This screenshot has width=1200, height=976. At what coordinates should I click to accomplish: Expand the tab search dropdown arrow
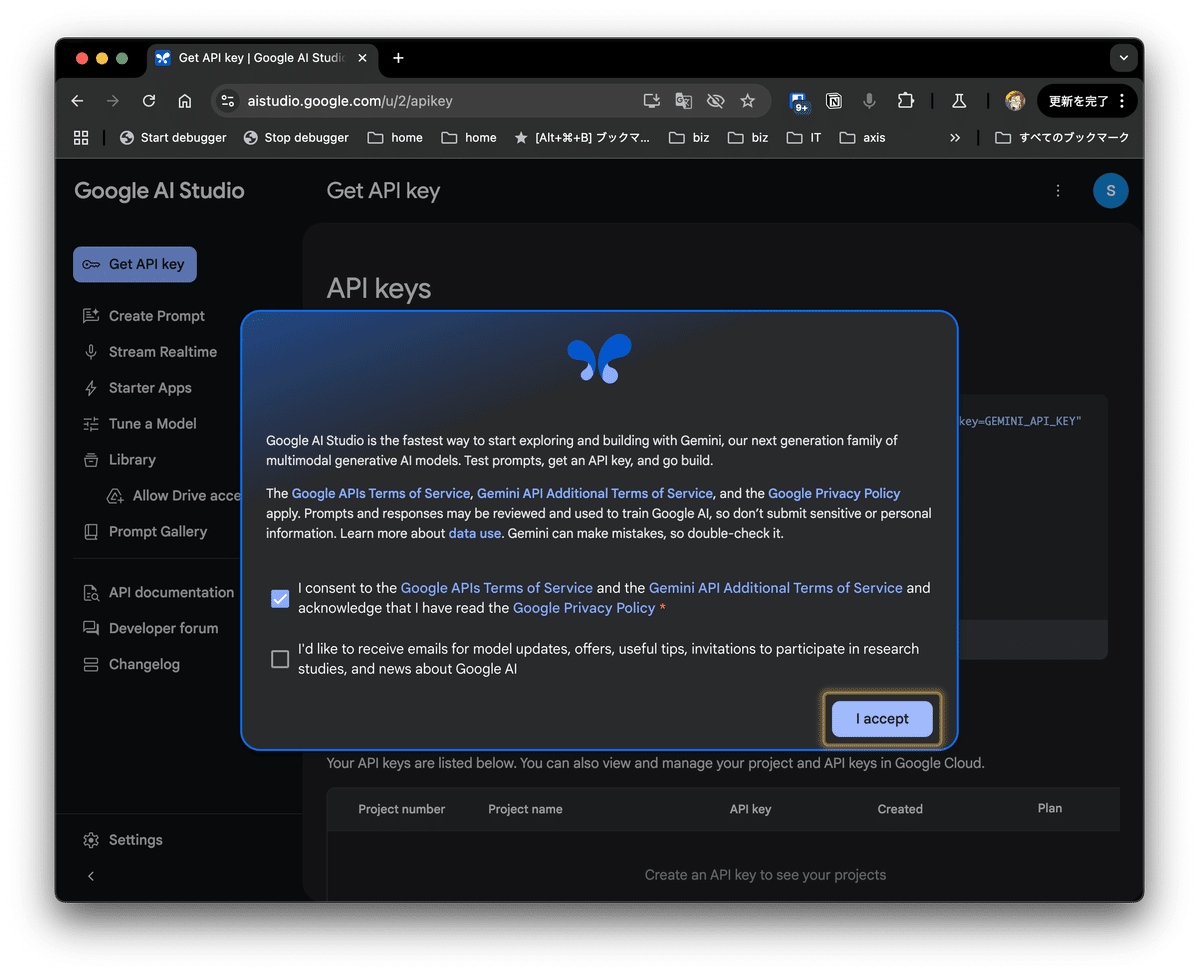pos(1124,58)
